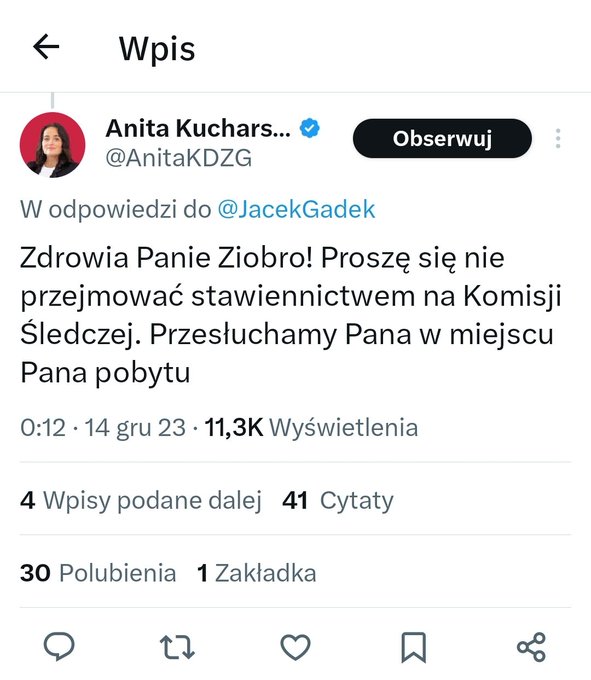Screen dimensions: 591x680
Task: Click the Wpis header title
Action: click(157, 49)
